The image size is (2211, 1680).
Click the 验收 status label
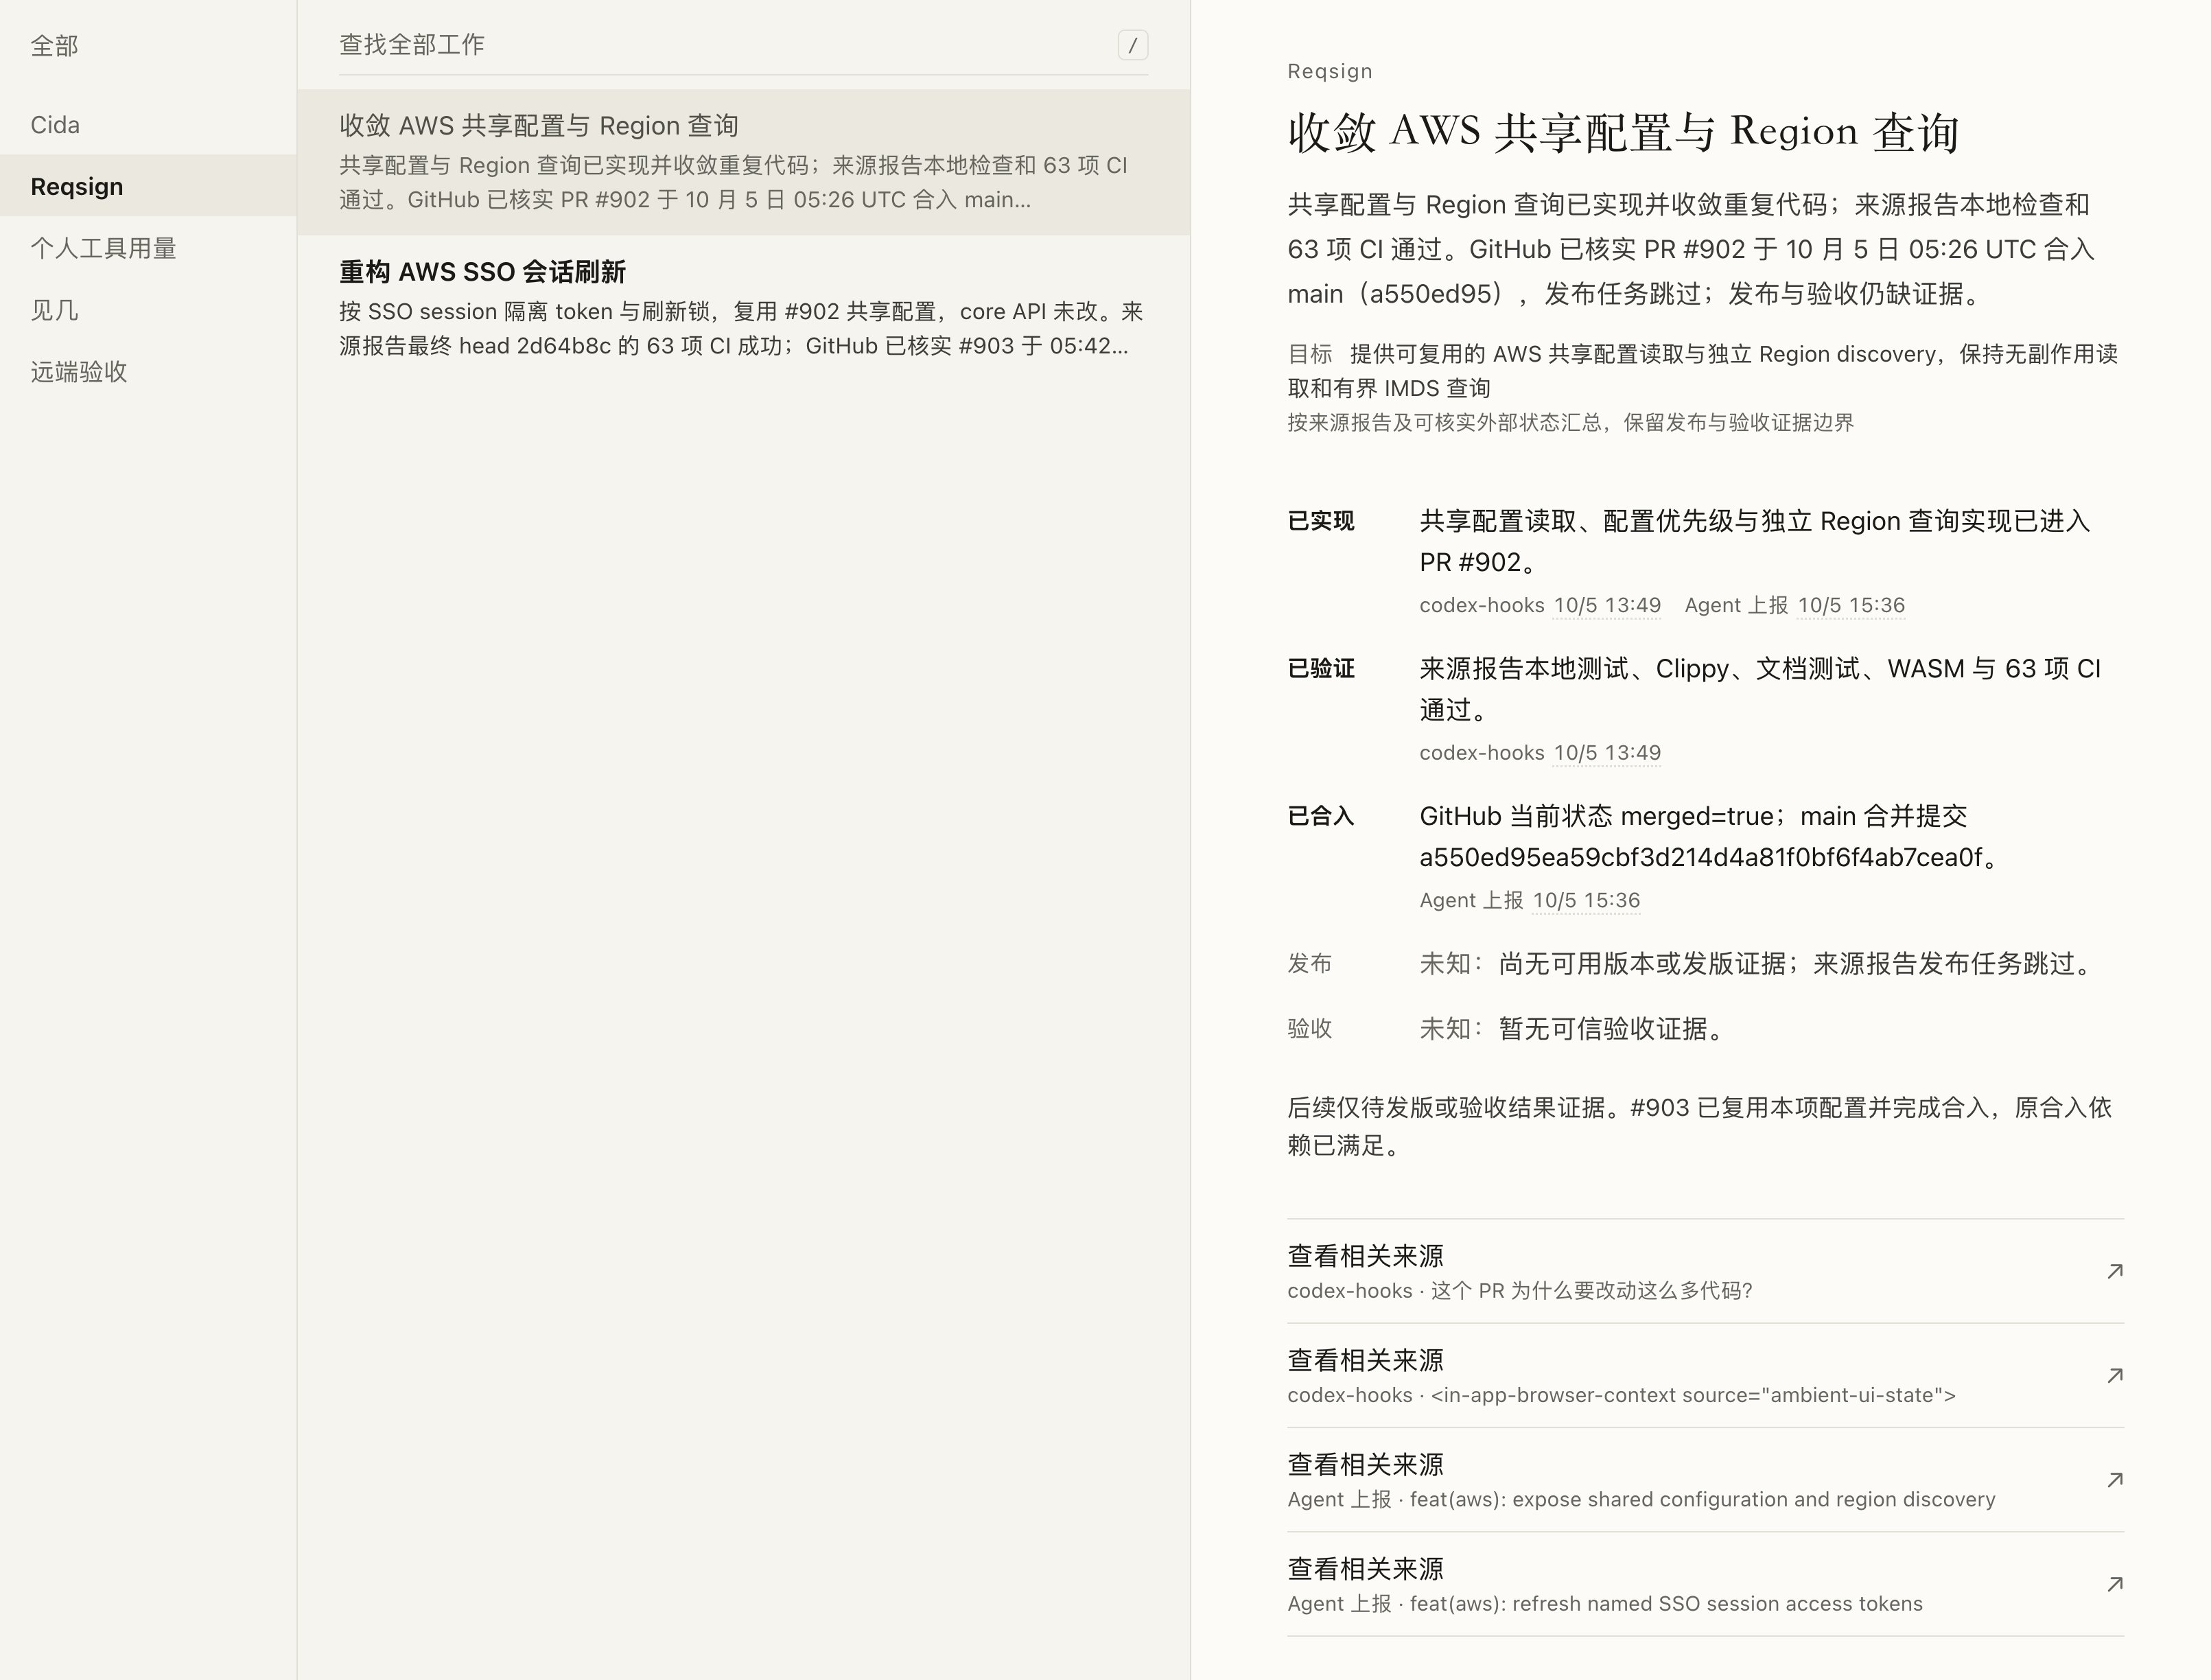[x=1309, y=1028]
